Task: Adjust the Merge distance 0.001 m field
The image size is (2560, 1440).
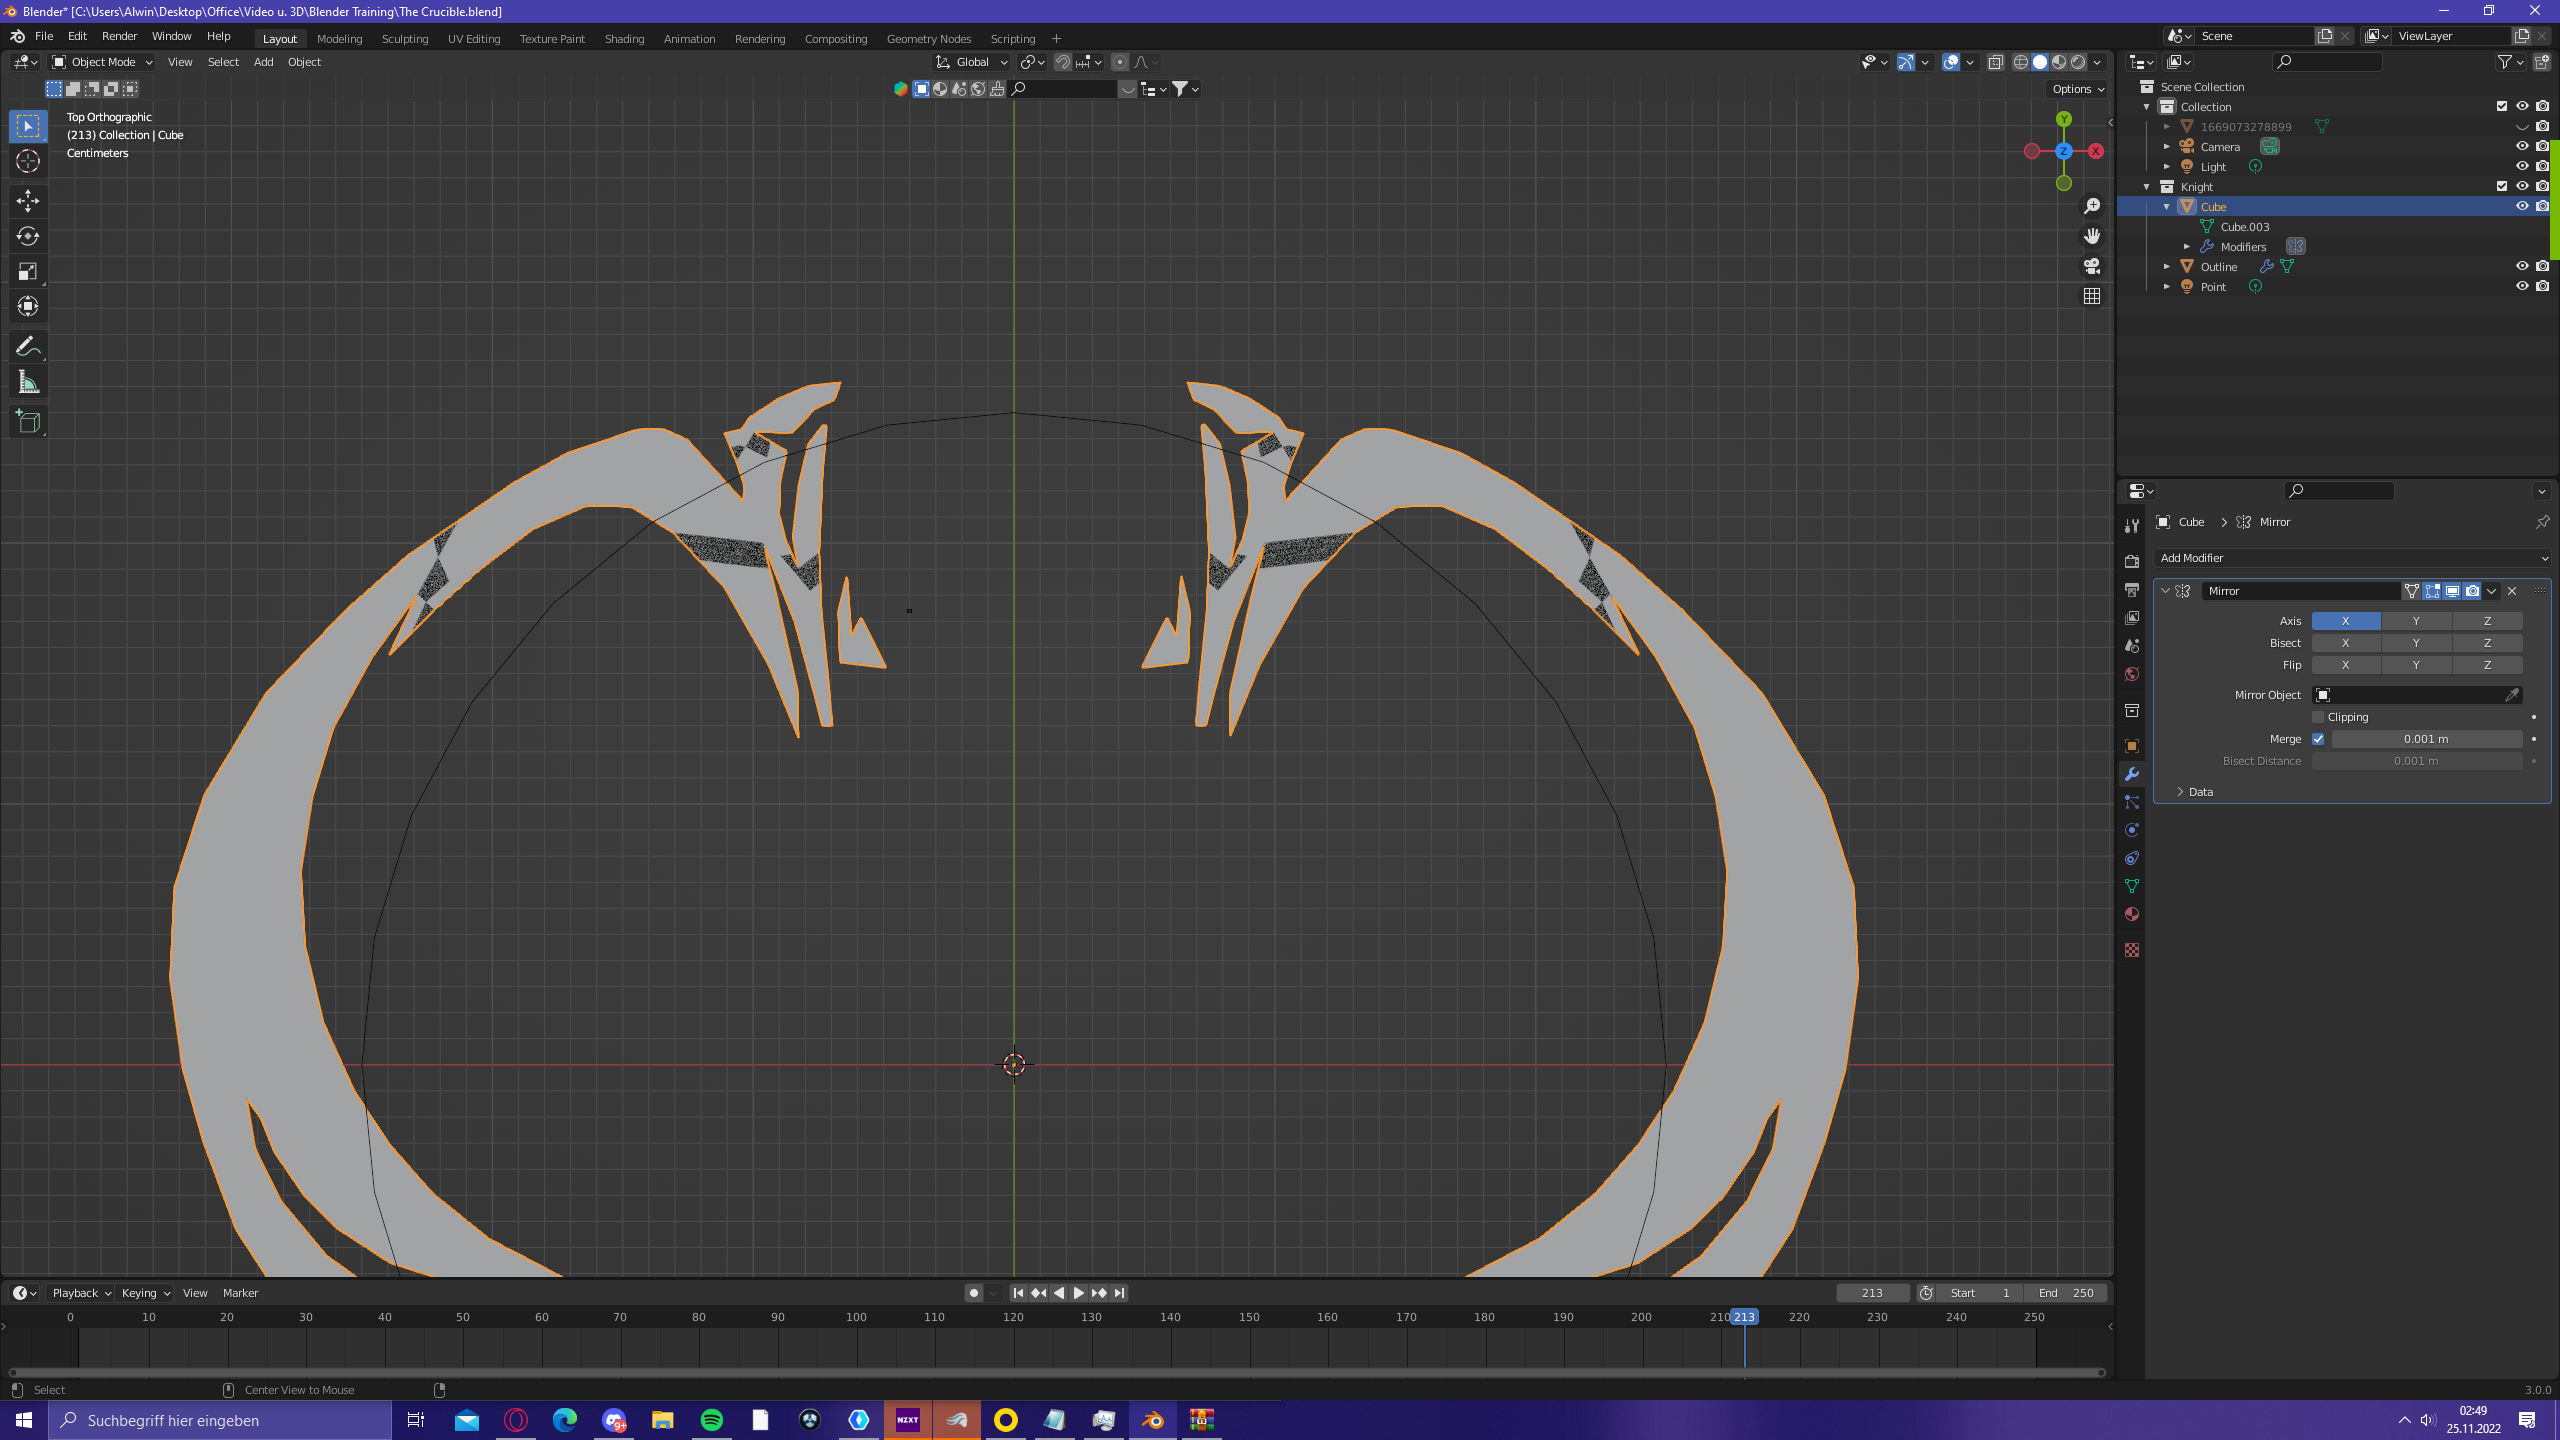Action: tap(2426, 739)
